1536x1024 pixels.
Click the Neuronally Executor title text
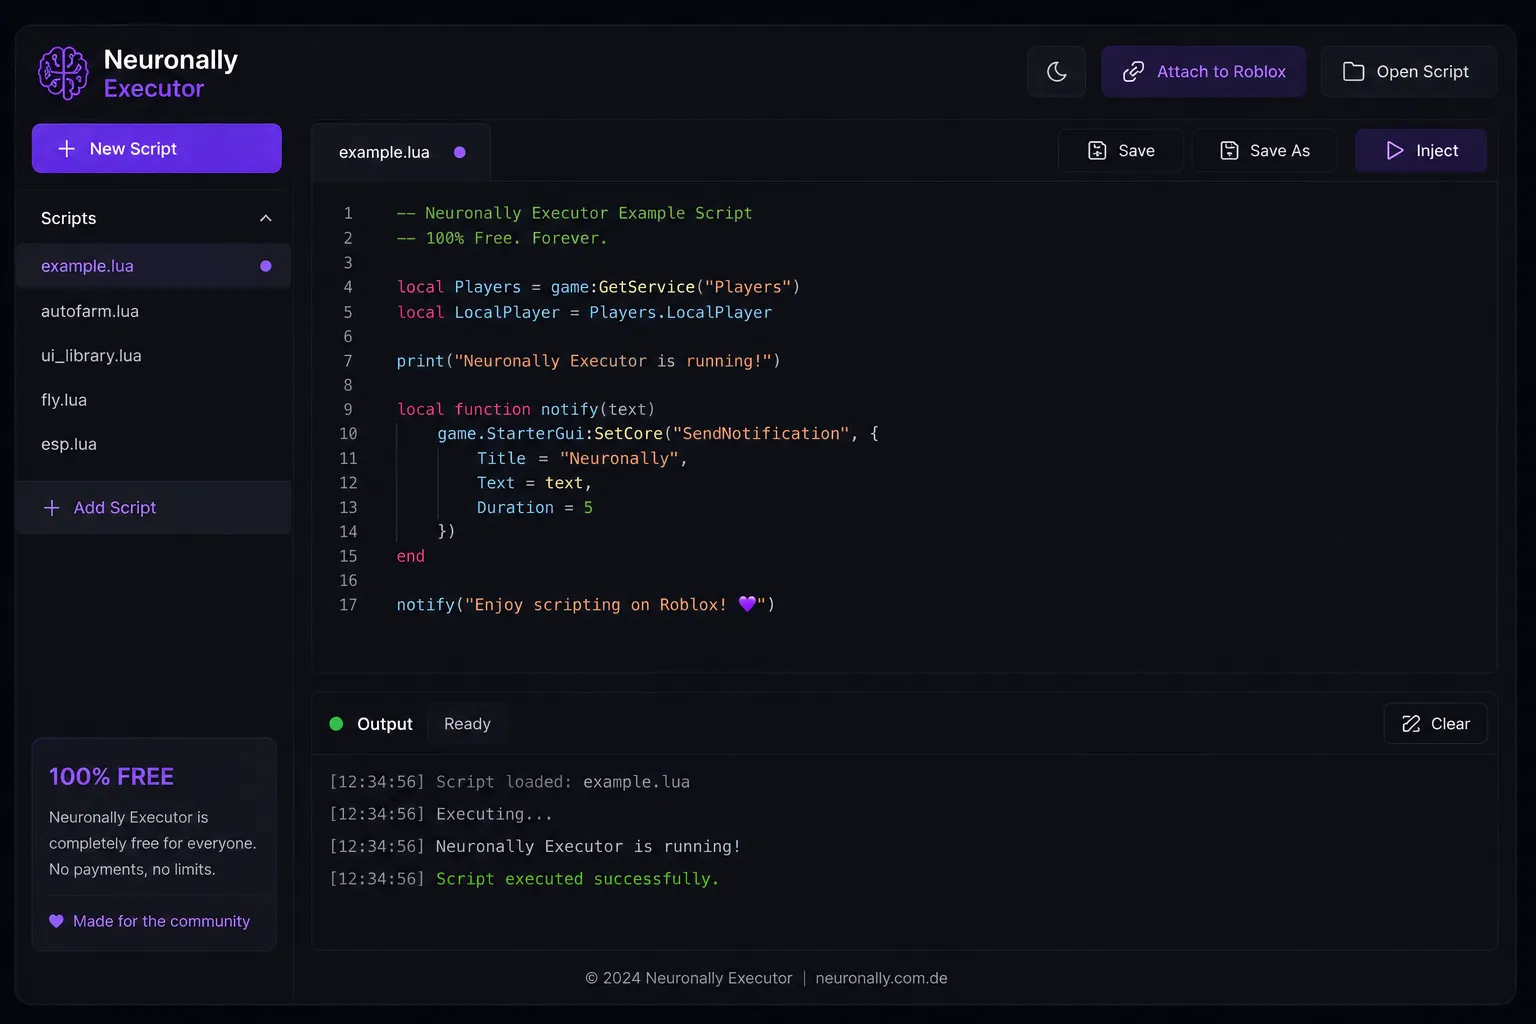(170, 74)
